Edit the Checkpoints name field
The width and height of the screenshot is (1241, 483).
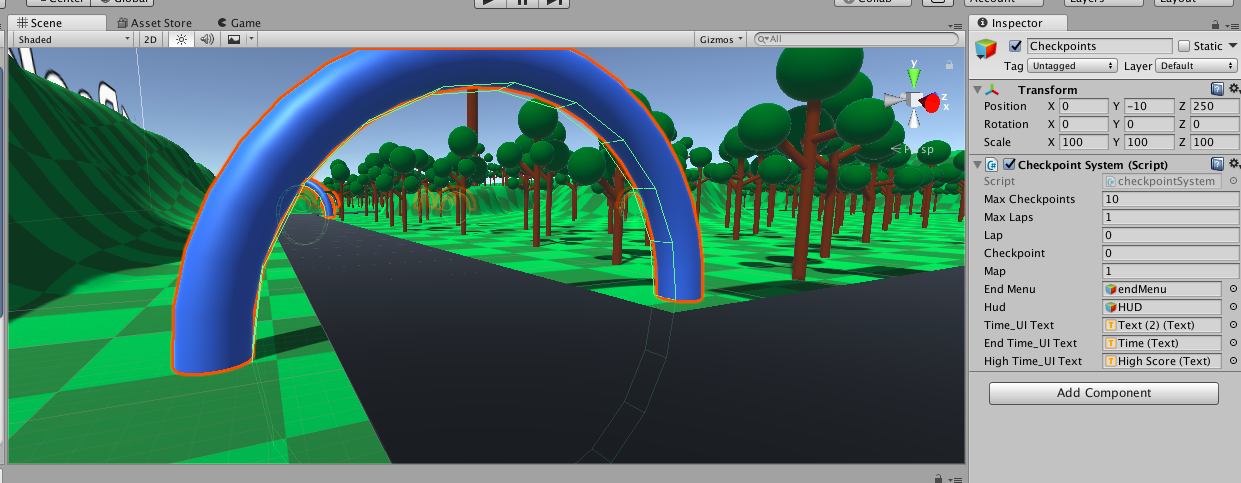click(x=1099, y=46)
